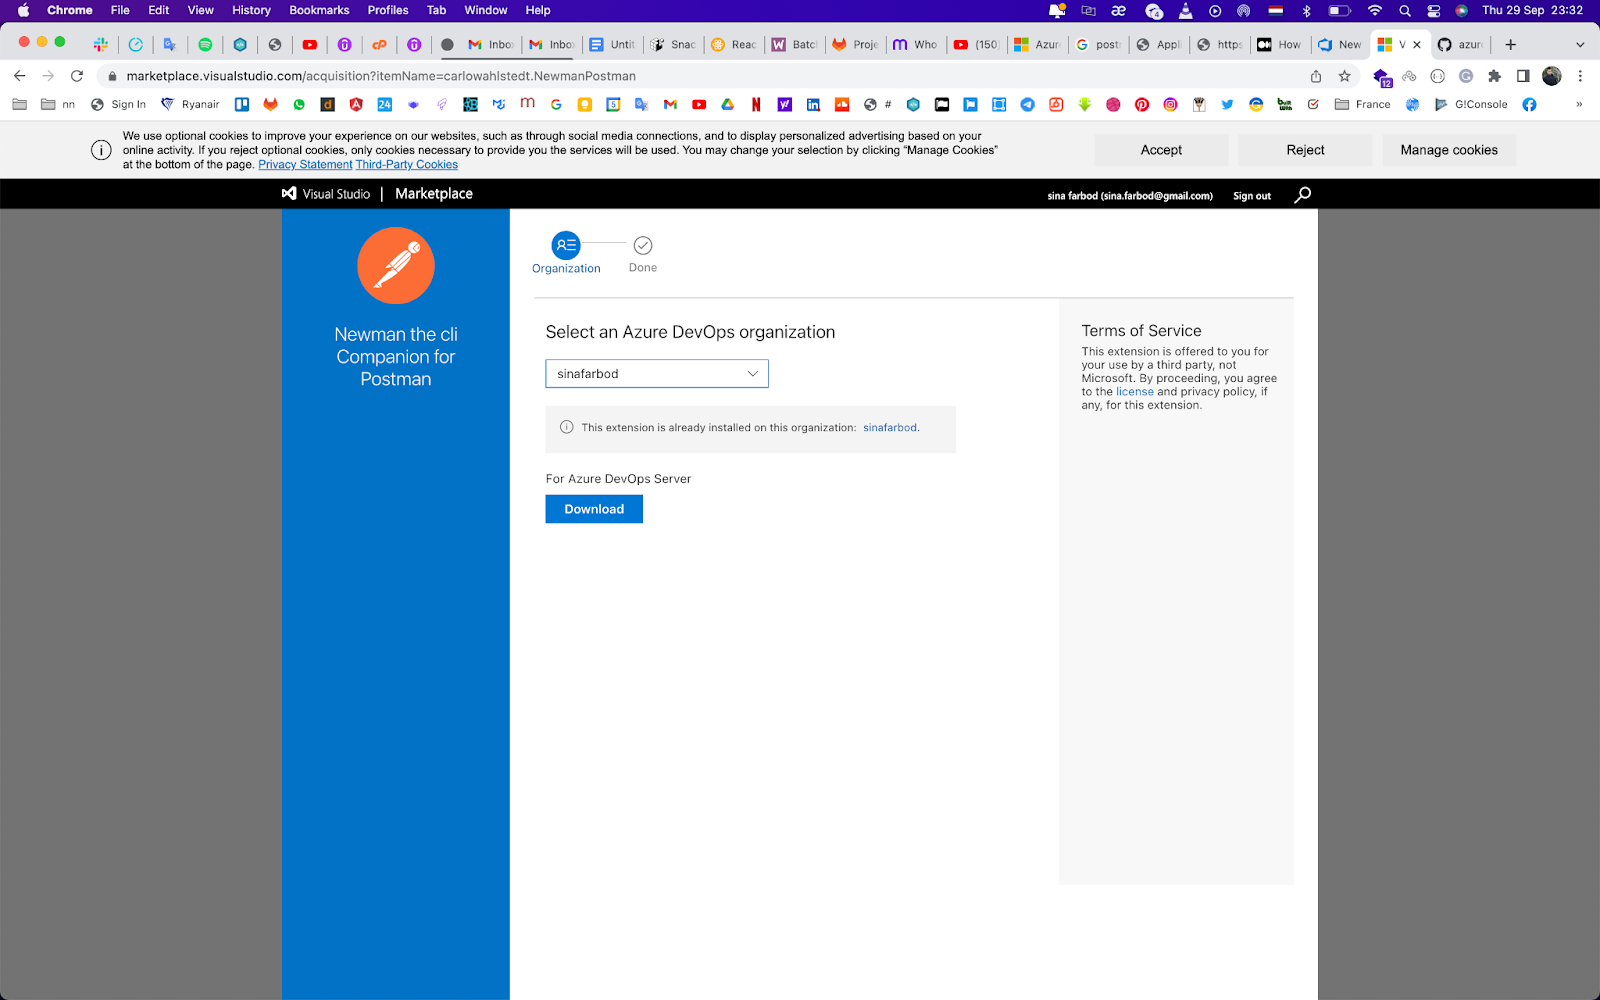1600x1000 pixels.
Task: Open the tab search dropdown arrow
Action: click(1580, 44)
